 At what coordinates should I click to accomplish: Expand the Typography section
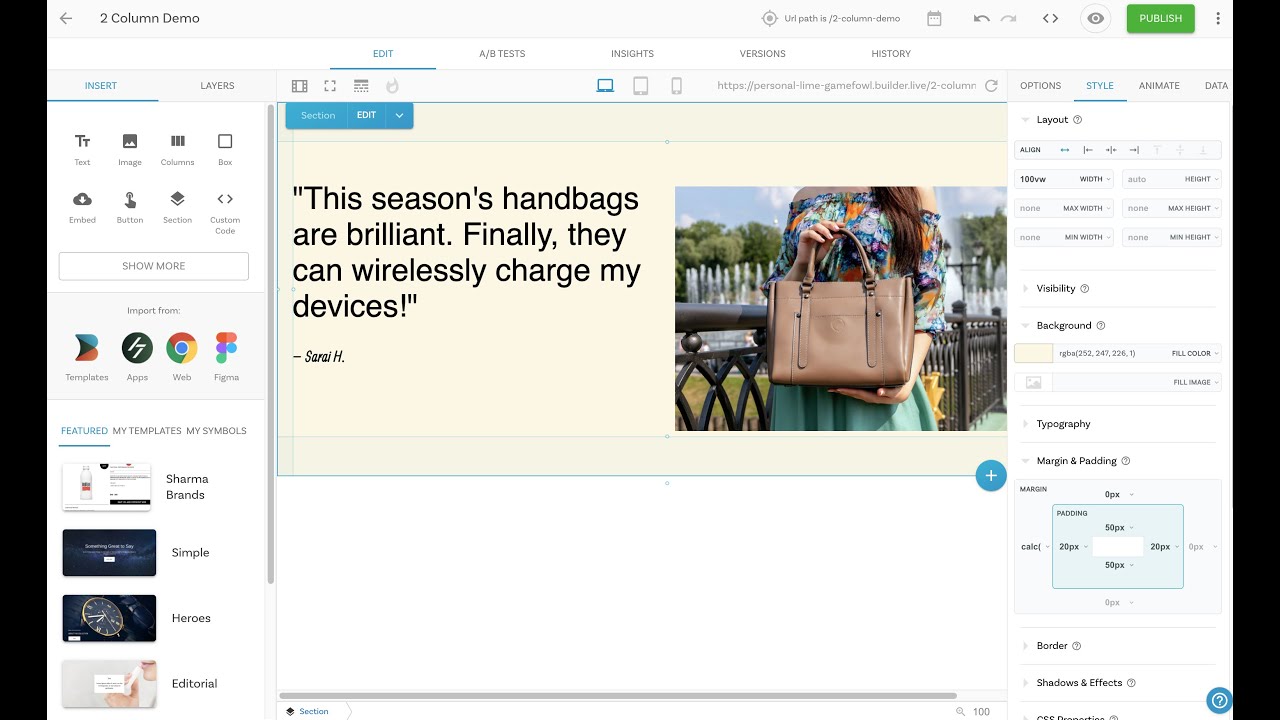pyautogui.click(x=1025, y=424)
